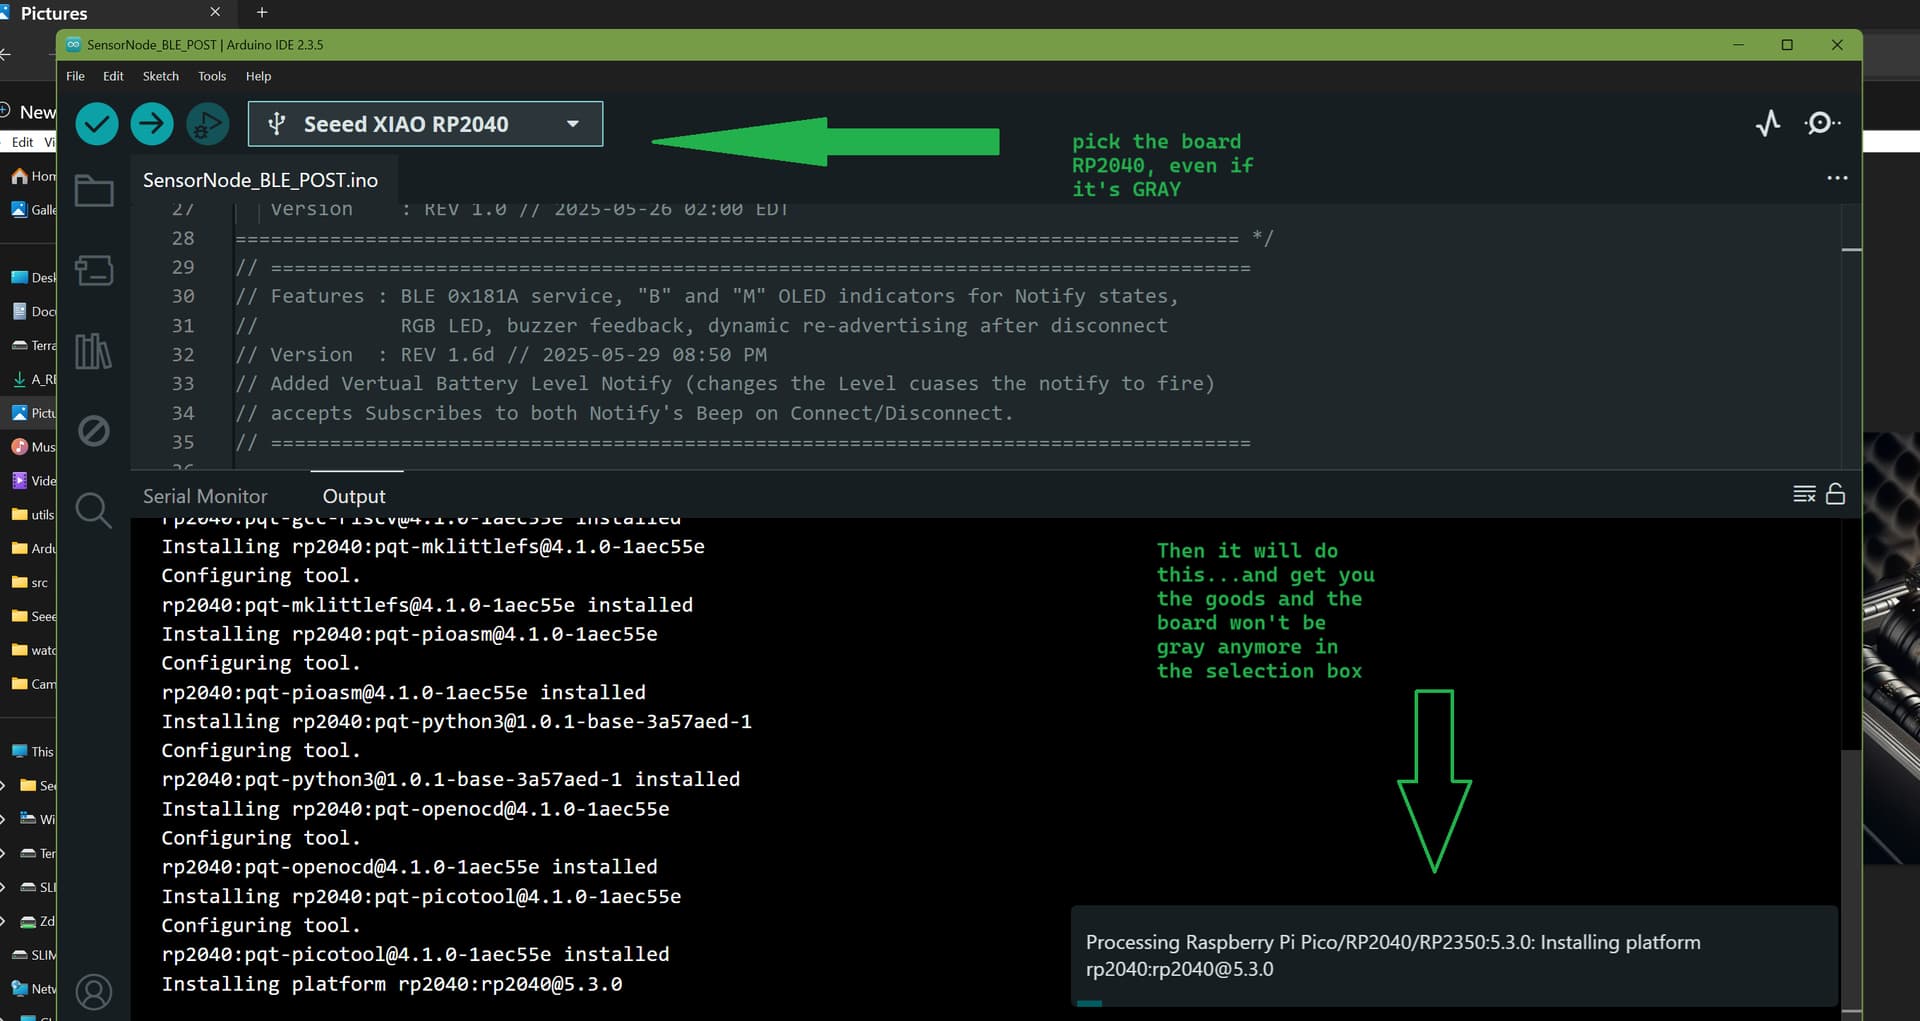The image size is (1920, 1021).
Task: Open Boards Manager in sidebar
Action: [94, 270]
